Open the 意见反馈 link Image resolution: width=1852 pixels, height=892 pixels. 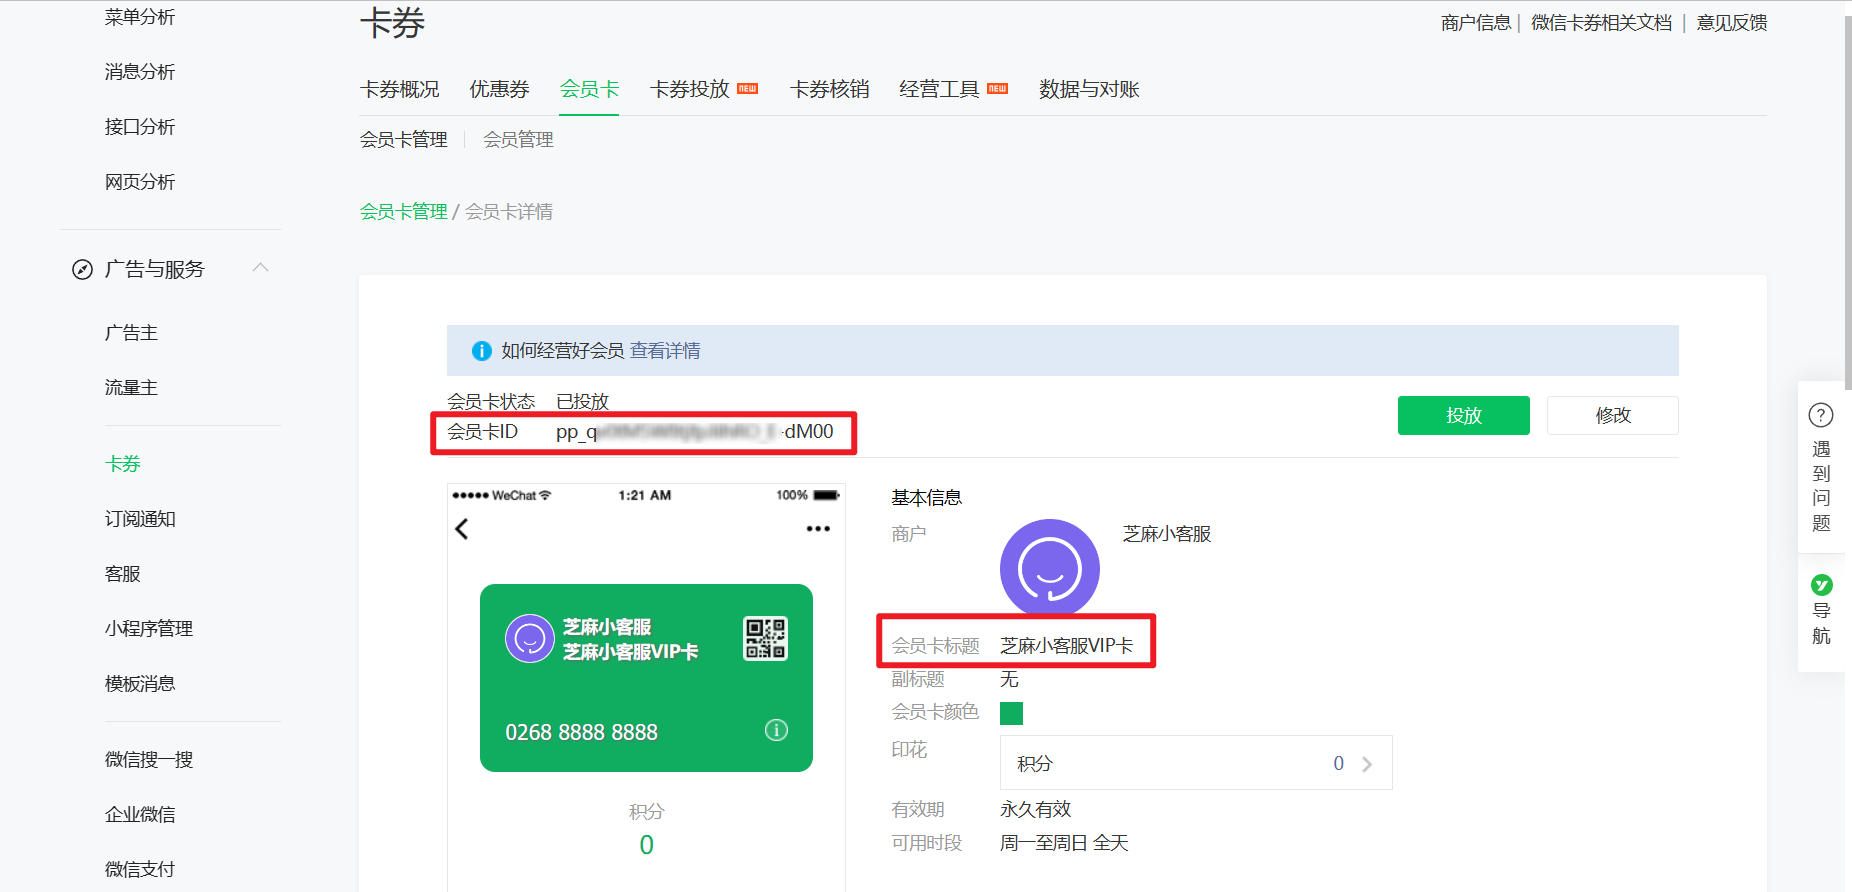tap(1732, 23)
